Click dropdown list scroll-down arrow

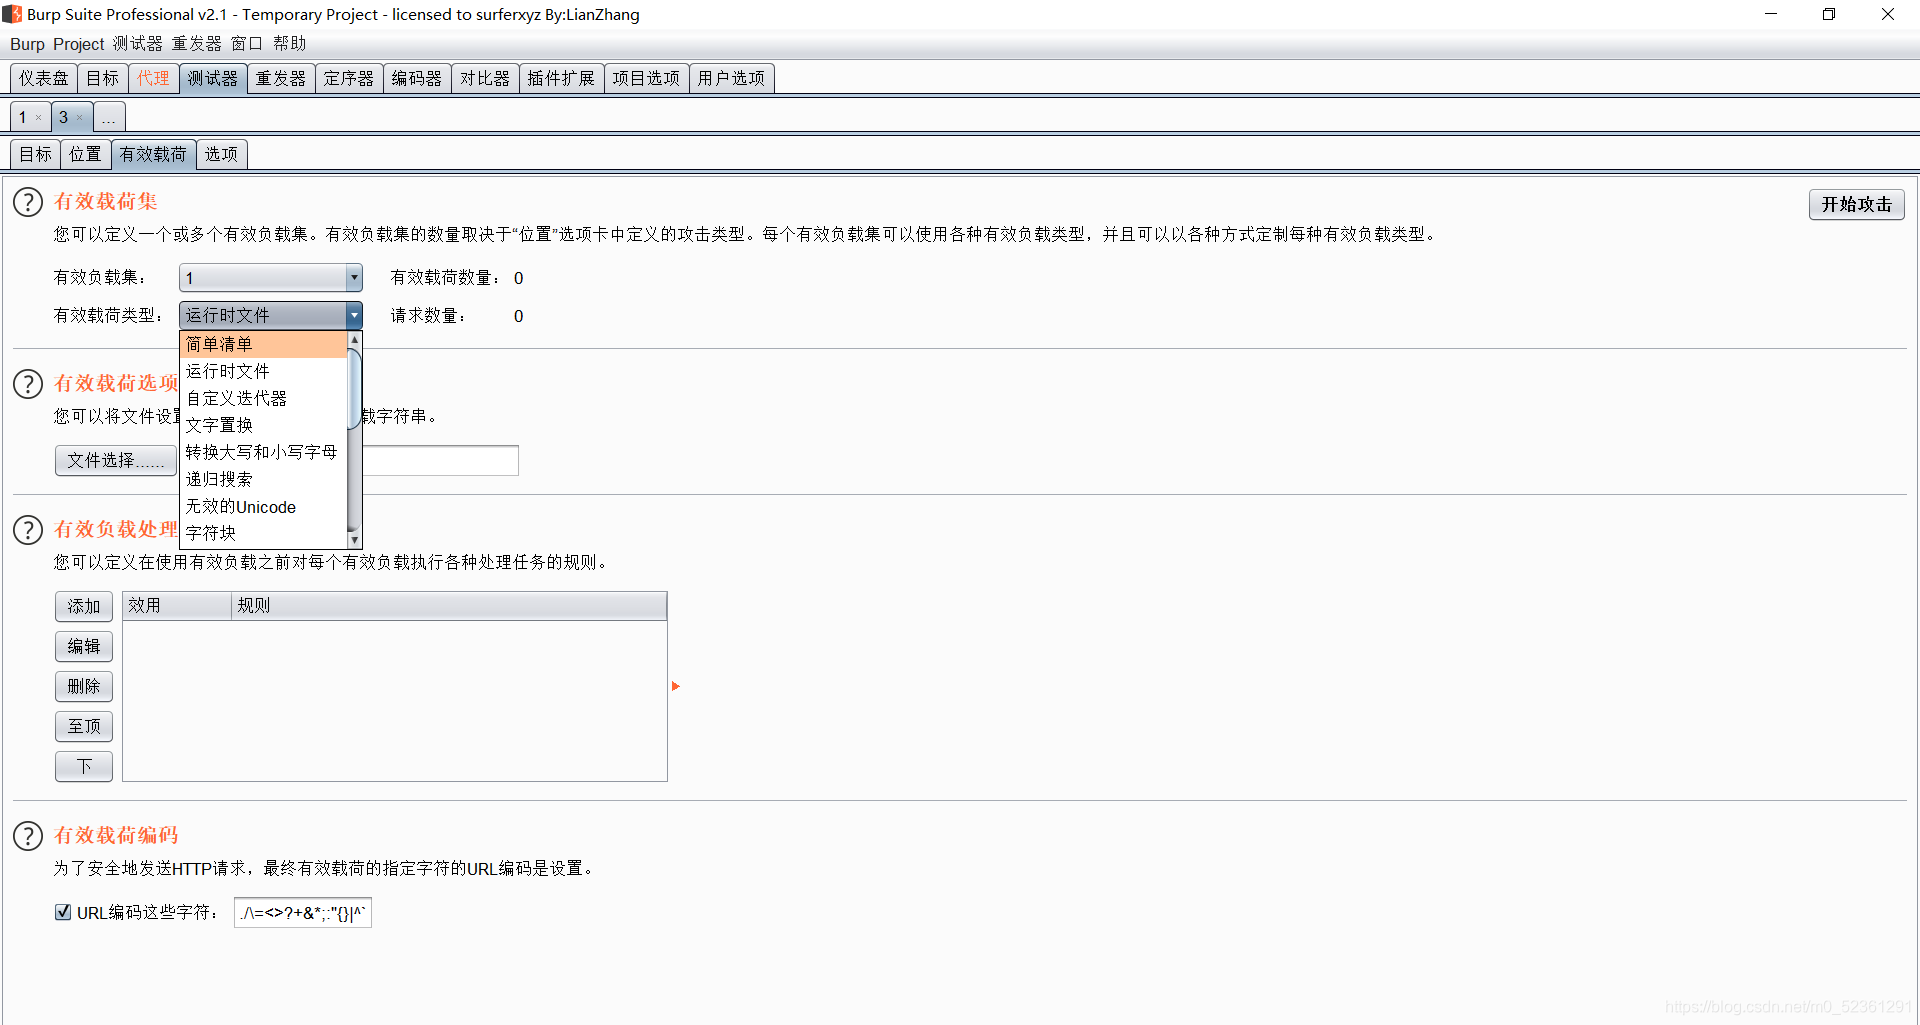354,540
